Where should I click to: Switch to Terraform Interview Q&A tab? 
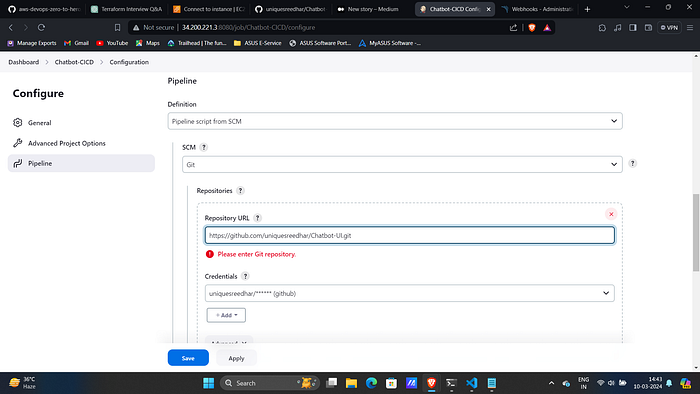126,9
